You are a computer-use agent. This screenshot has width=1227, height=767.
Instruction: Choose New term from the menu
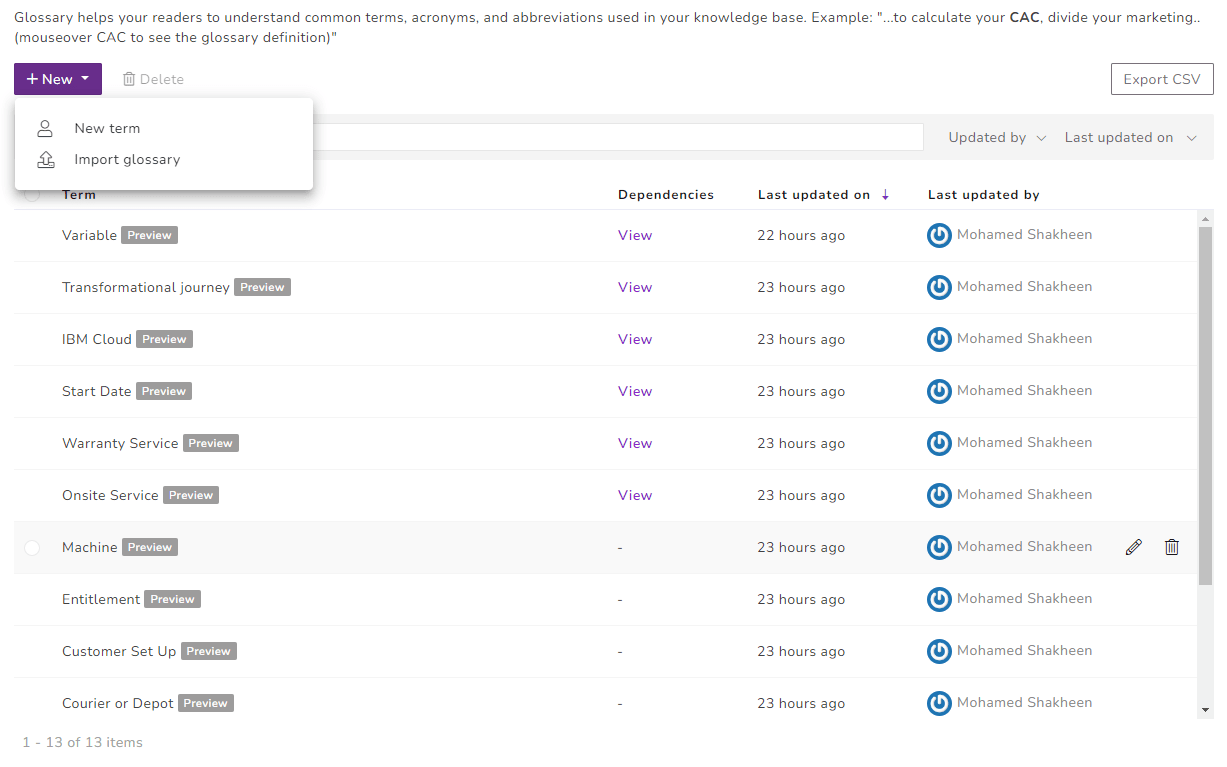[107, 128]
